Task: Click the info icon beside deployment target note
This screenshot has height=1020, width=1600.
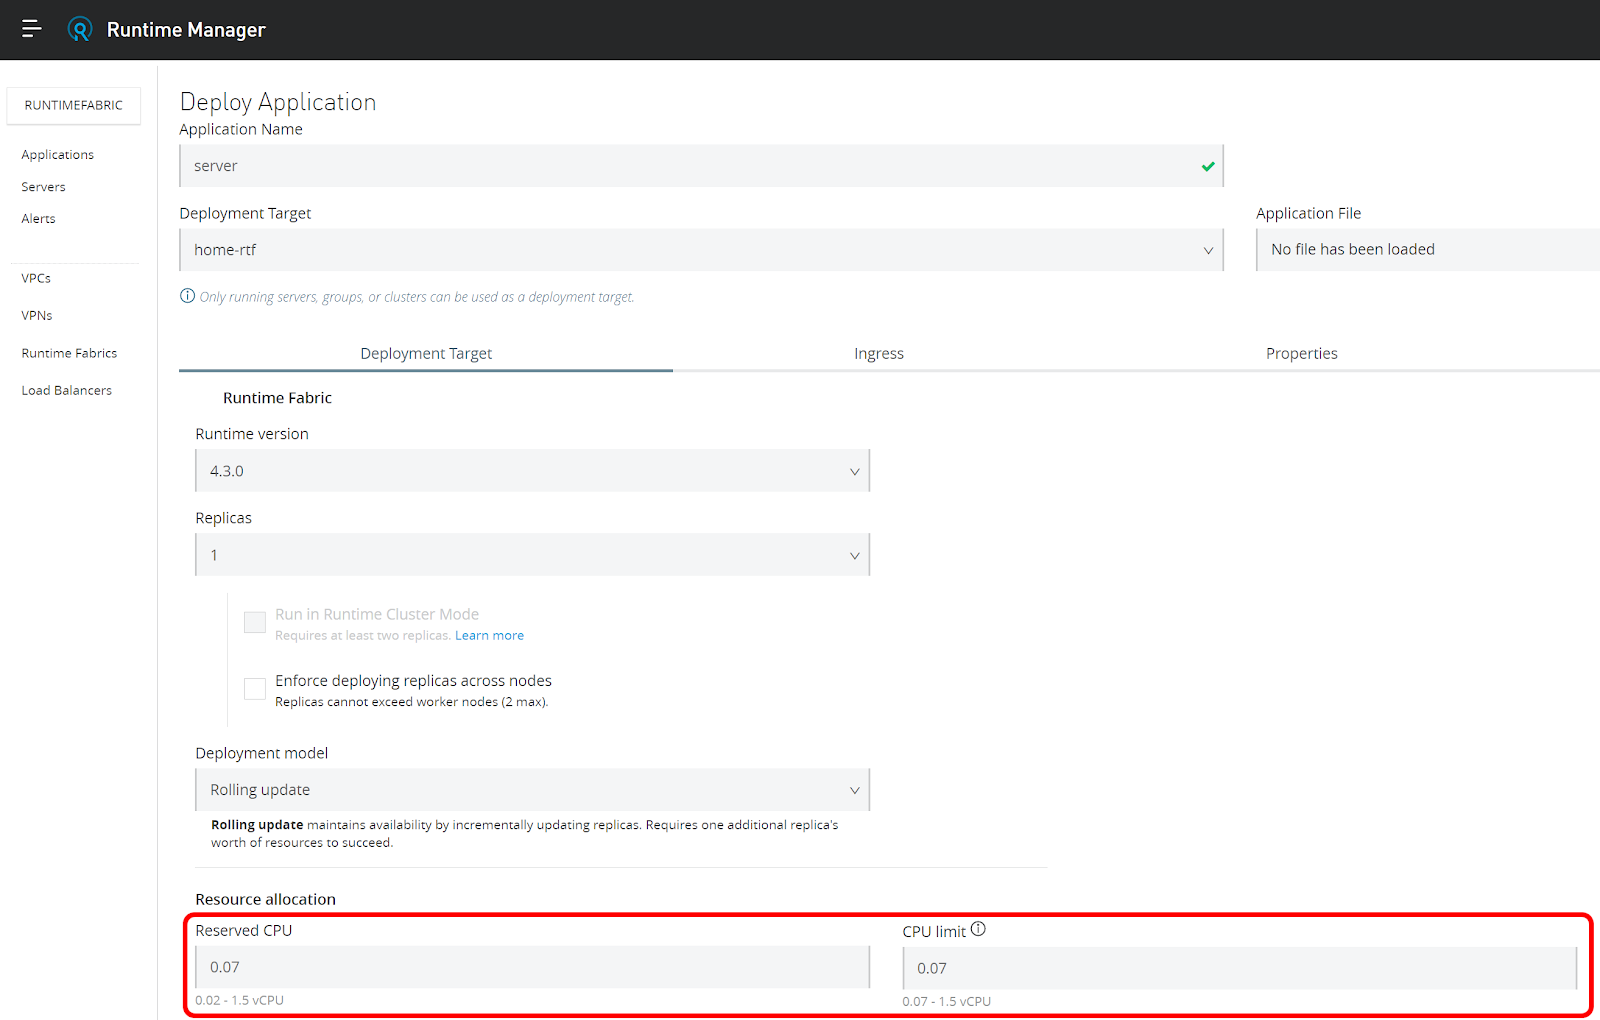Action: [187, 296]
